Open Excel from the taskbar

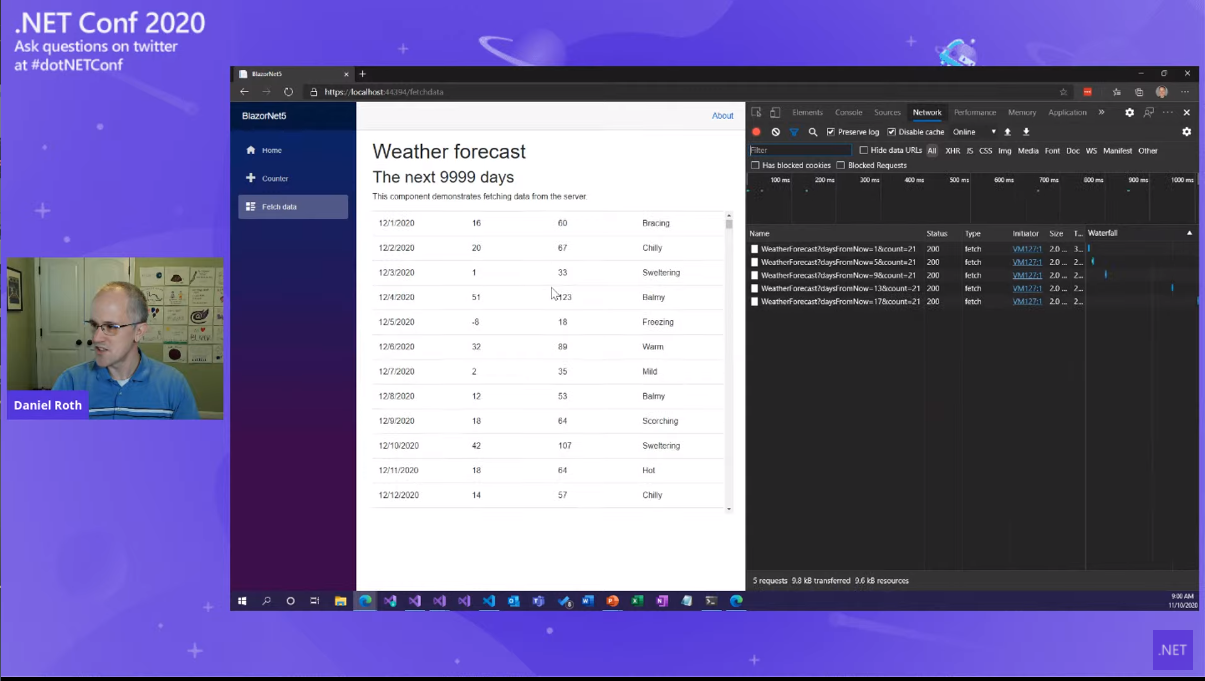click(x=637, y=601)
